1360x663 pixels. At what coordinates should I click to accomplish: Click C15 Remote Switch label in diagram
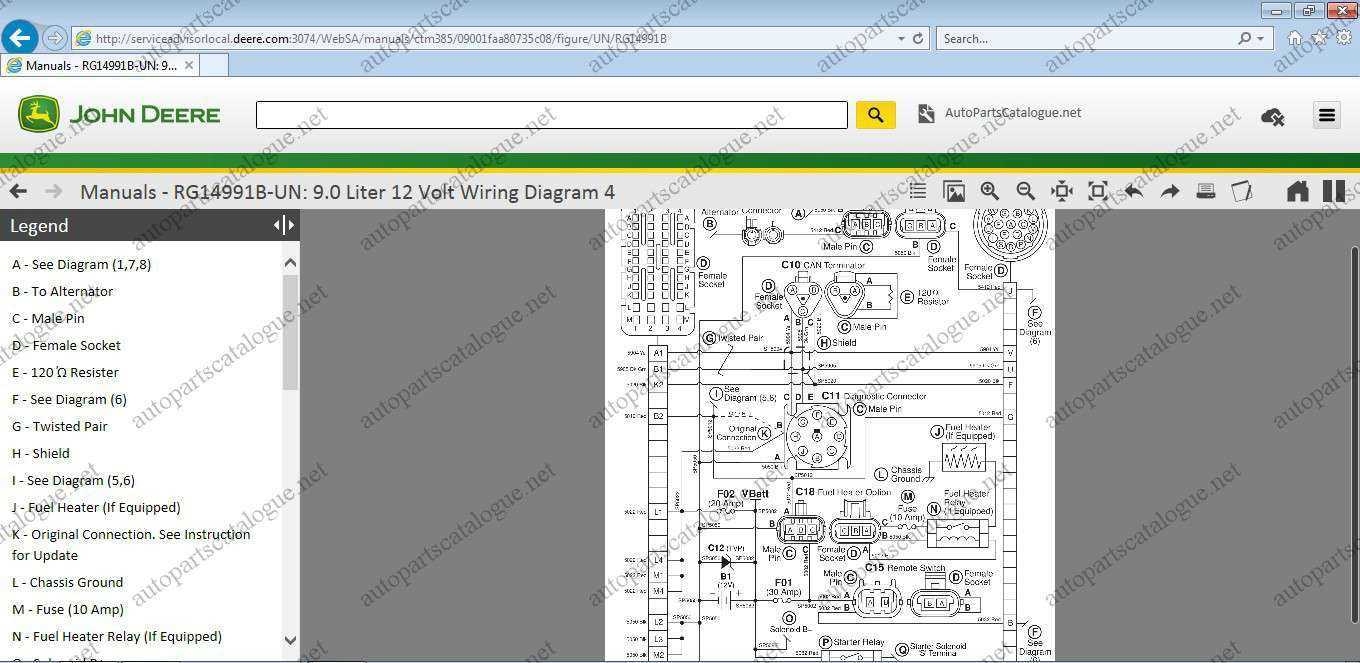[x=905, y=568]
